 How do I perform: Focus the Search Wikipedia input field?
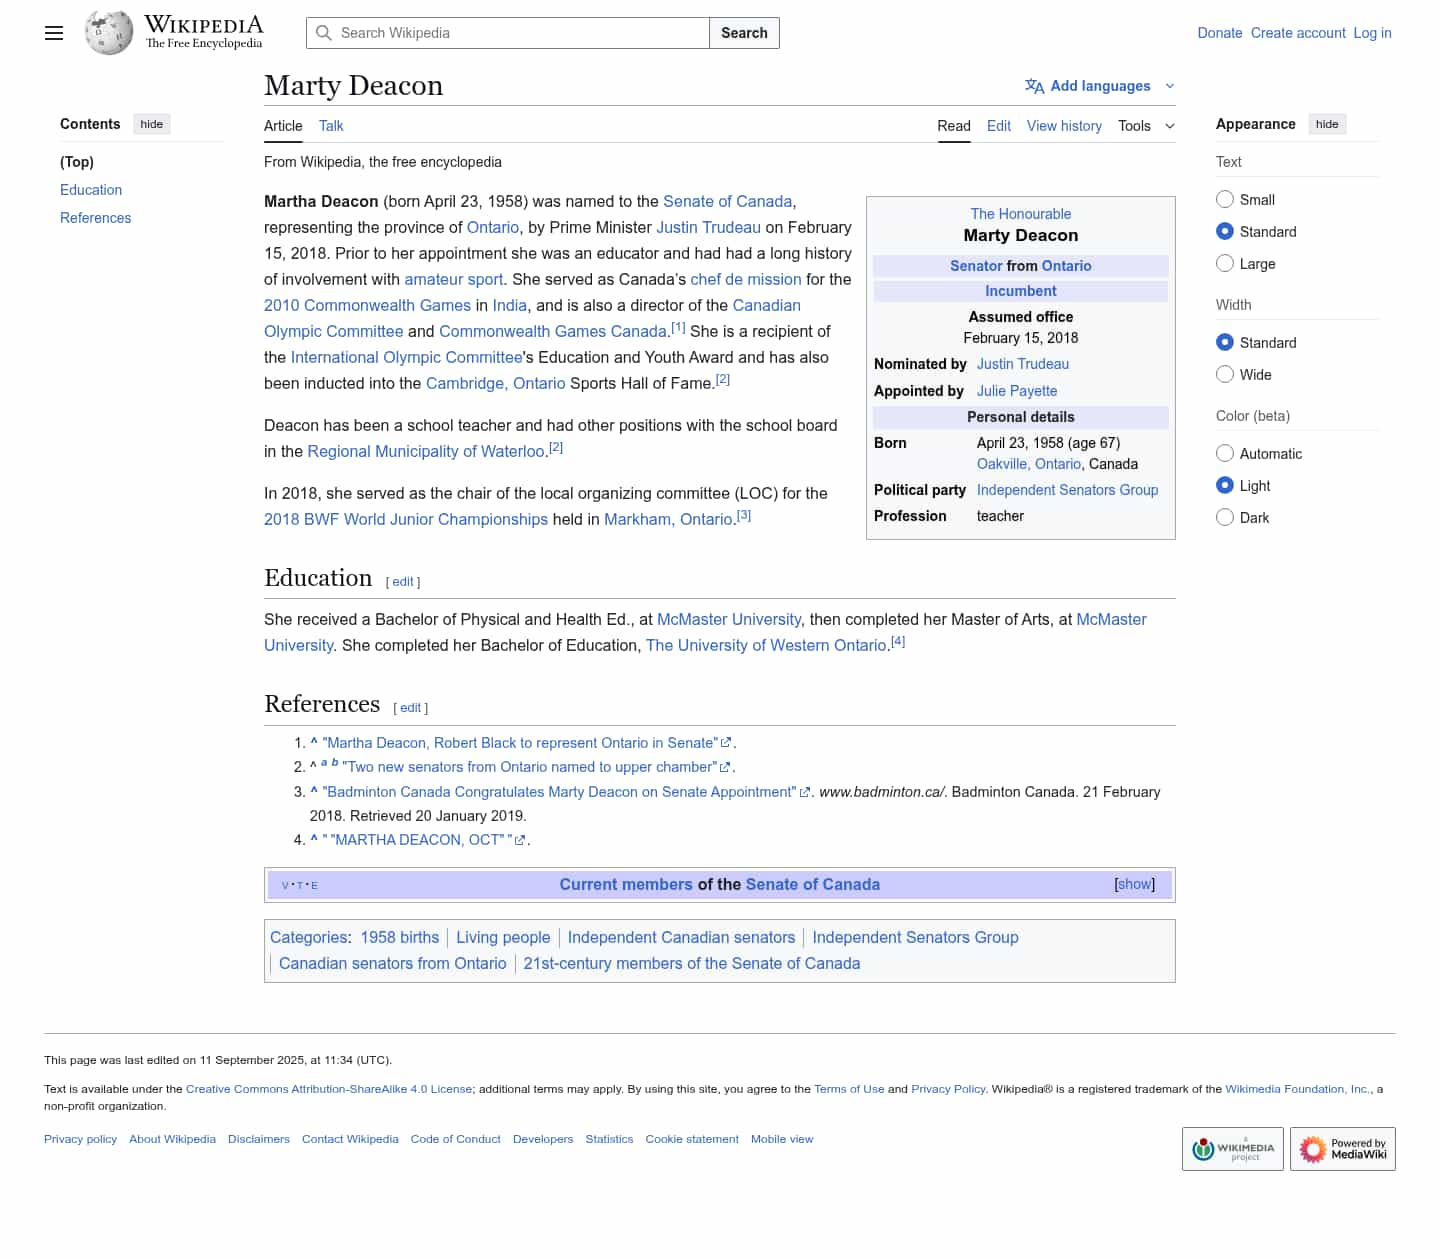point(520,33)
